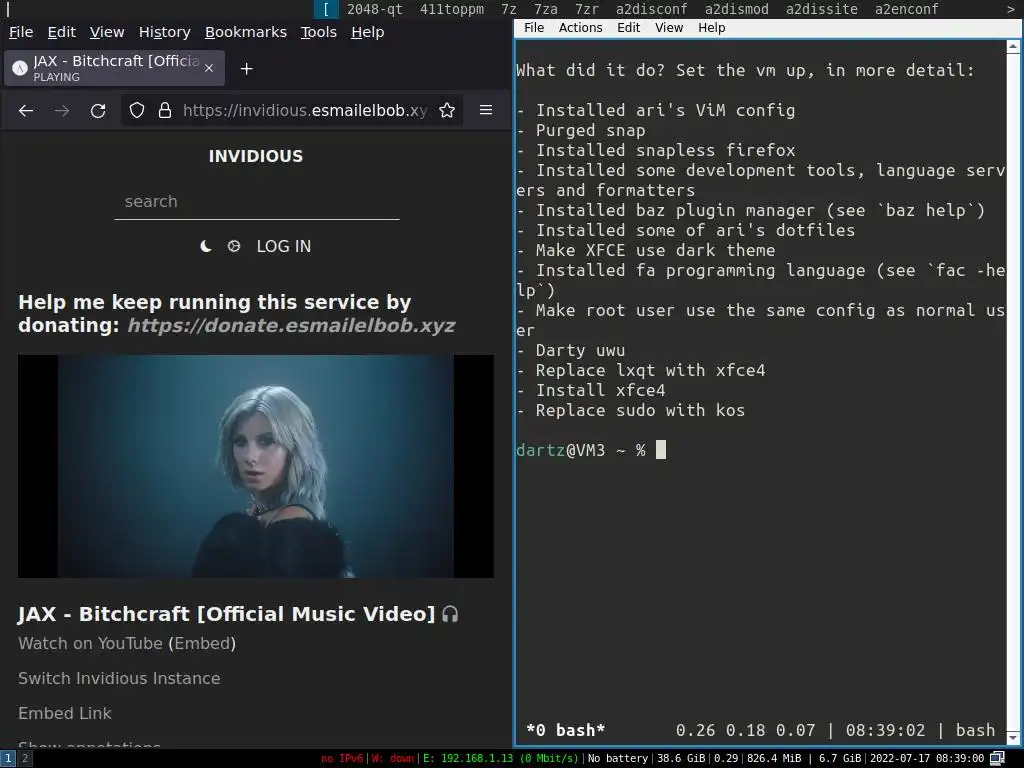Click the 'W: down' status entry
The image size is (1024, 768).
click(x=393, y=758)
